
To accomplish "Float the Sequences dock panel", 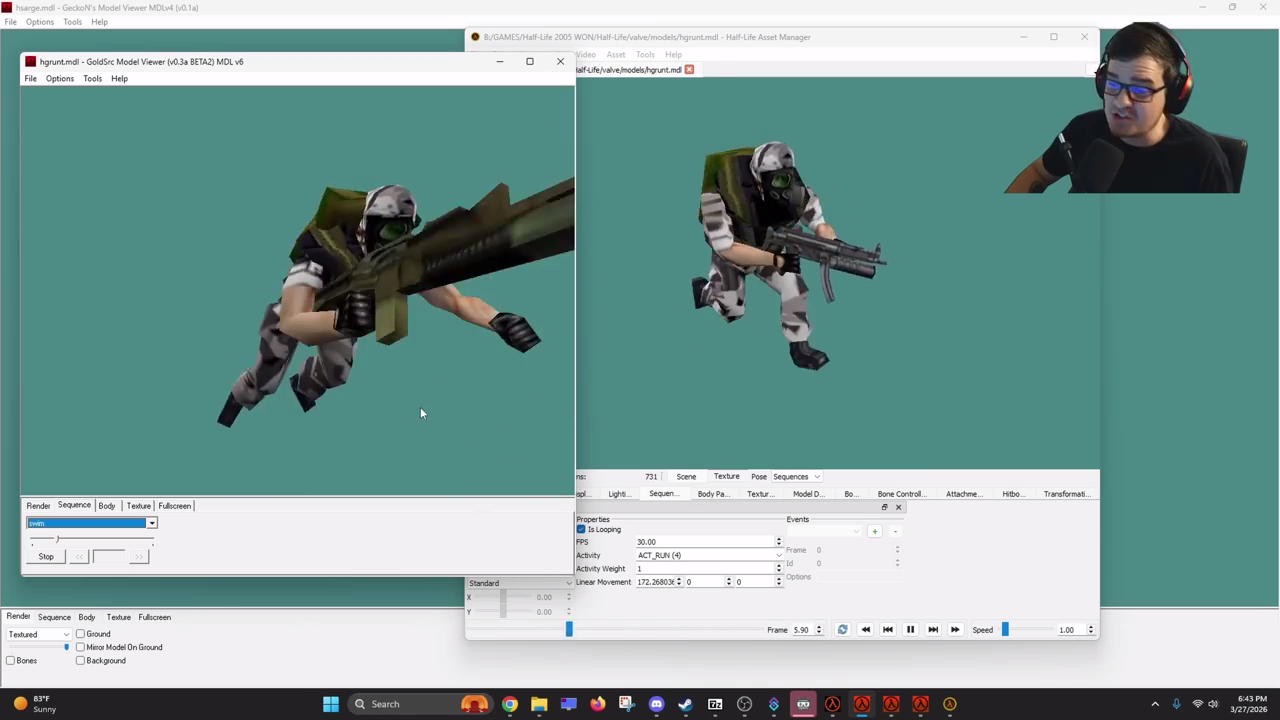I will tap(884, 507).
